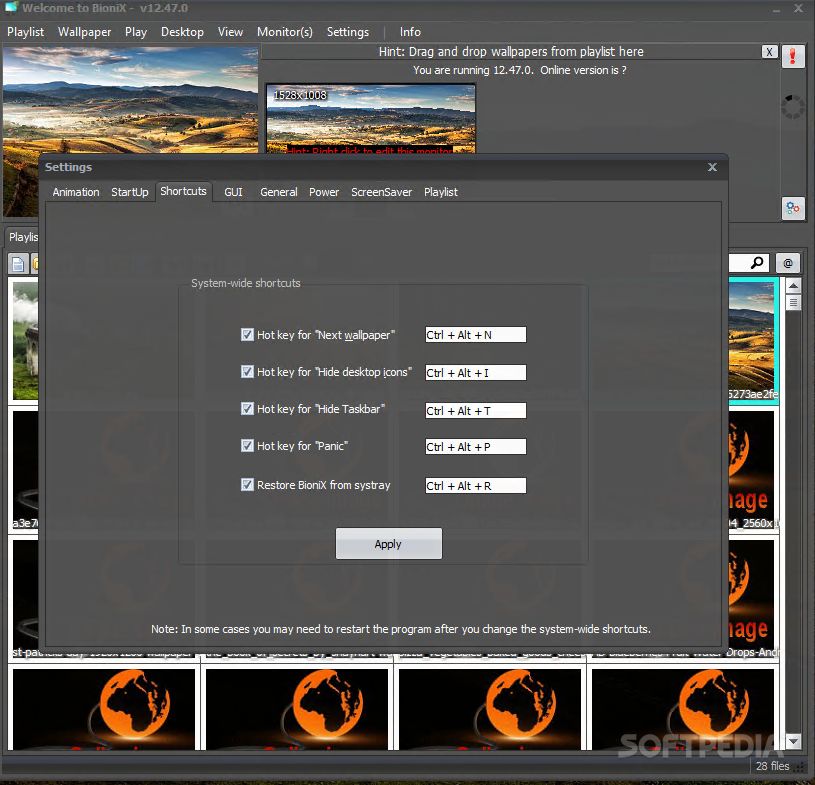Switch to the StartUp tab
The width and height of the screenshot is (815, 785).
coord(130,192)
